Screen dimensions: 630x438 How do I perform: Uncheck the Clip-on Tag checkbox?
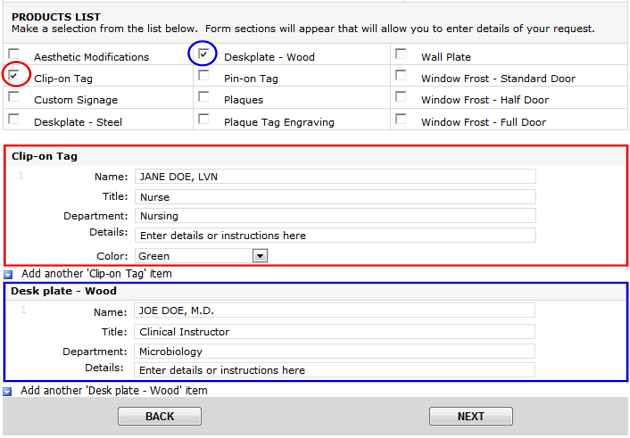14,75
